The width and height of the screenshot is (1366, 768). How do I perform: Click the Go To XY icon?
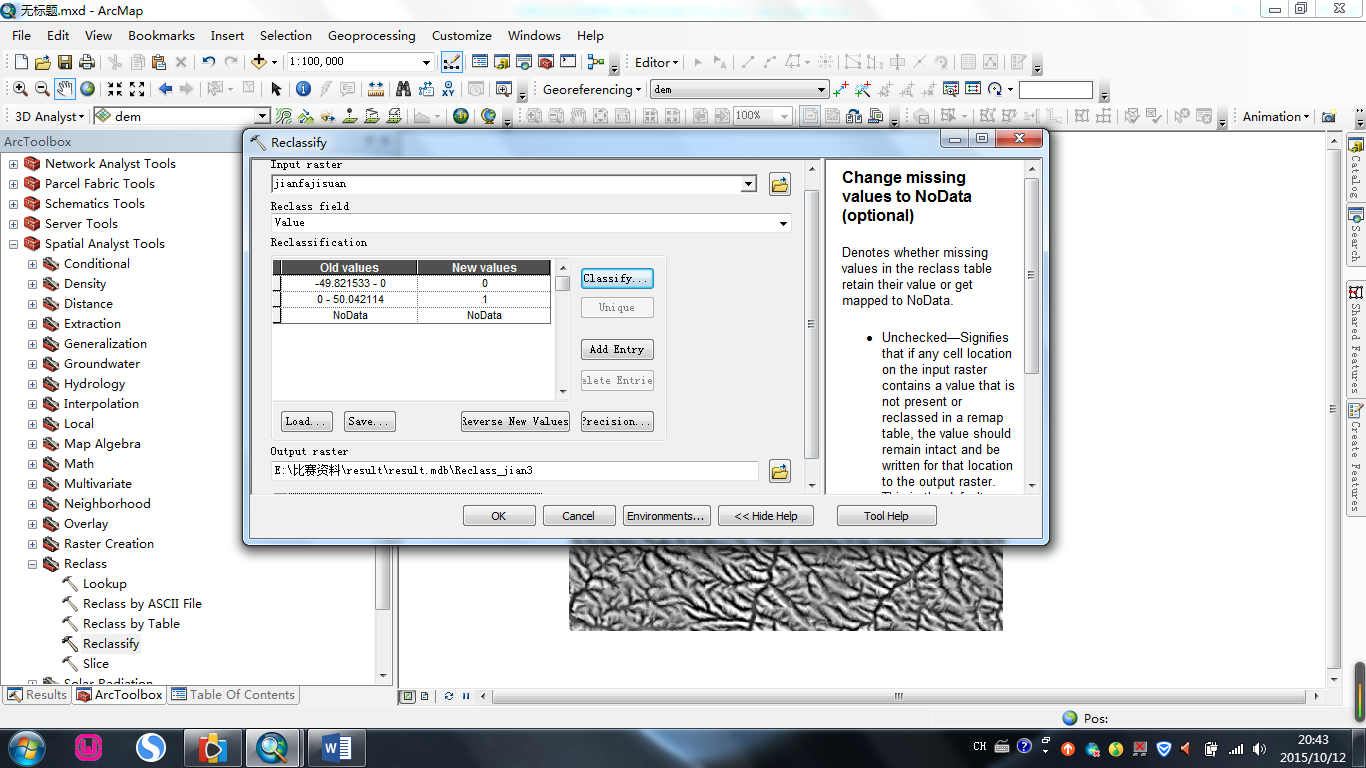tap(447, 89)
